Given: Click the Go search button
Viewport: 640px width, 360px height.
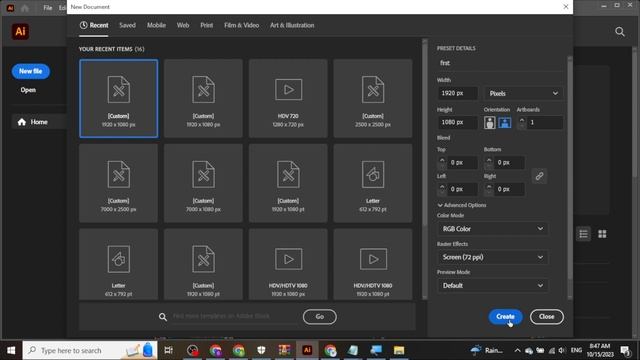Looking at the screenshot, I should [x=320, y=316].
